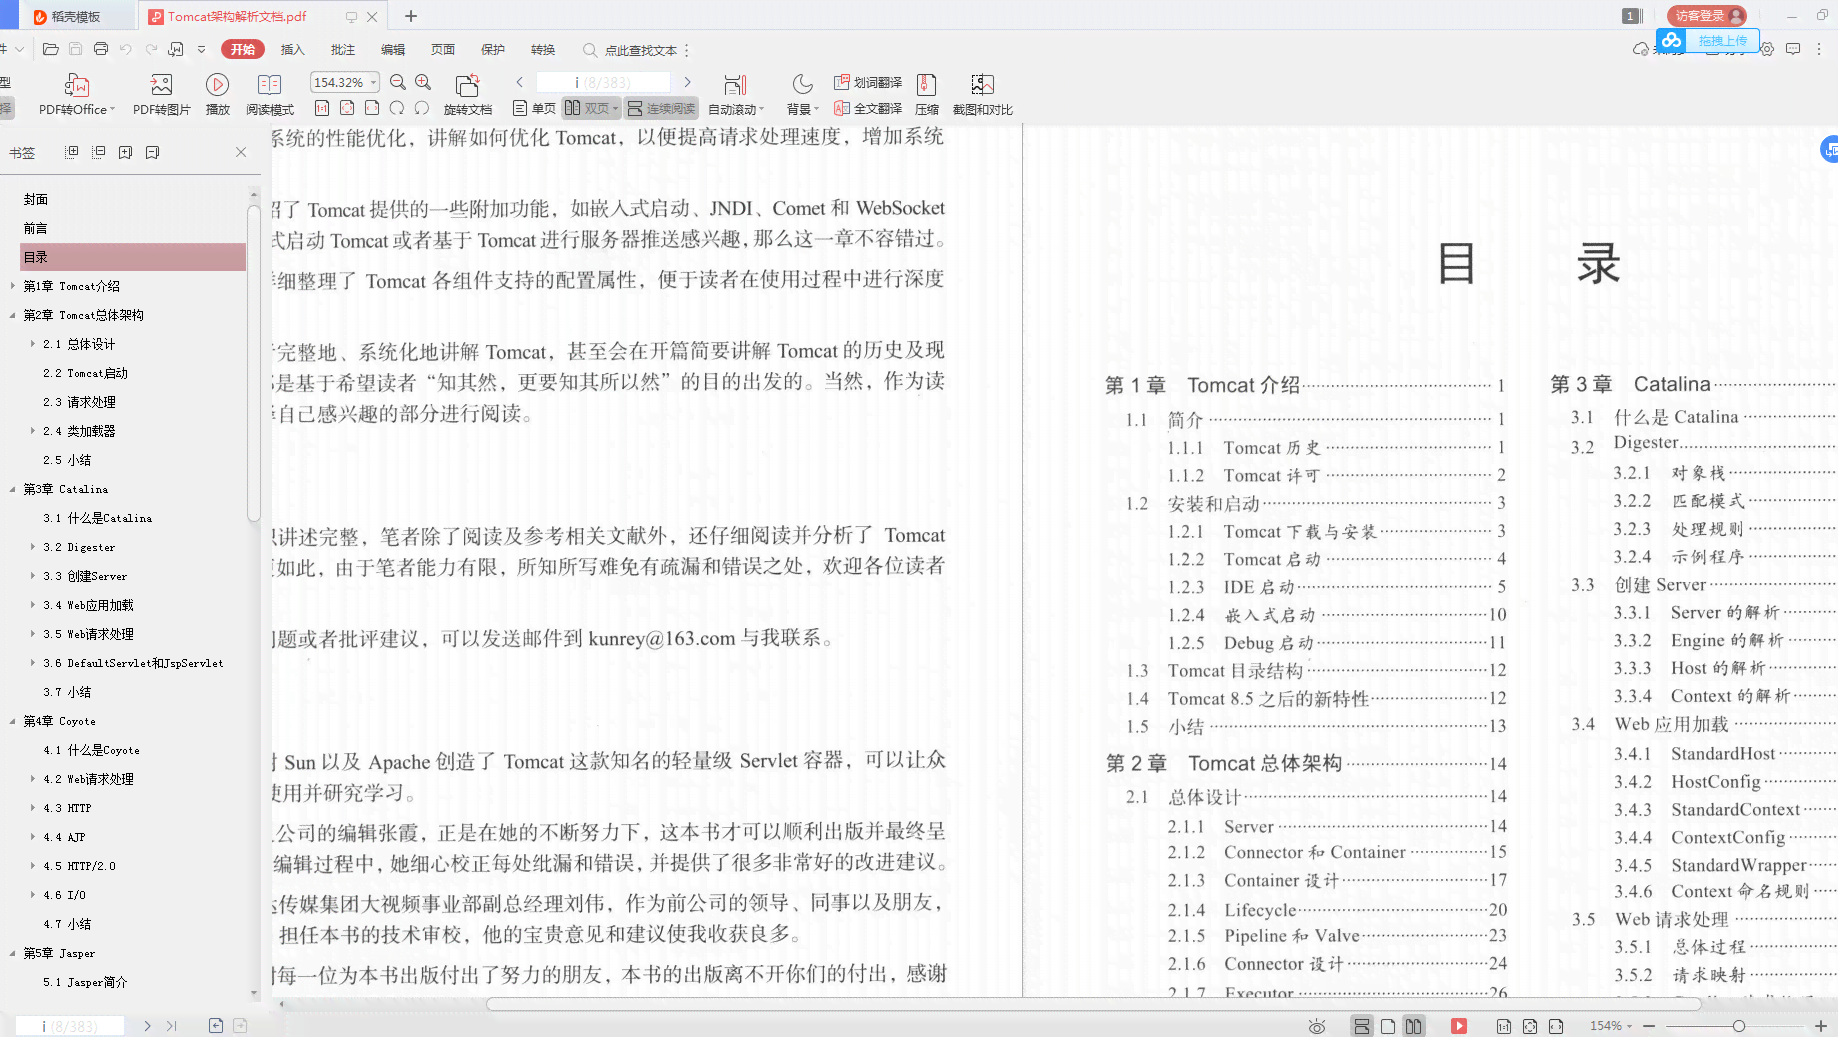Go to the next page arrow in ribbon
Screen dimensions: 1838x1037
(x=687, y=82)
